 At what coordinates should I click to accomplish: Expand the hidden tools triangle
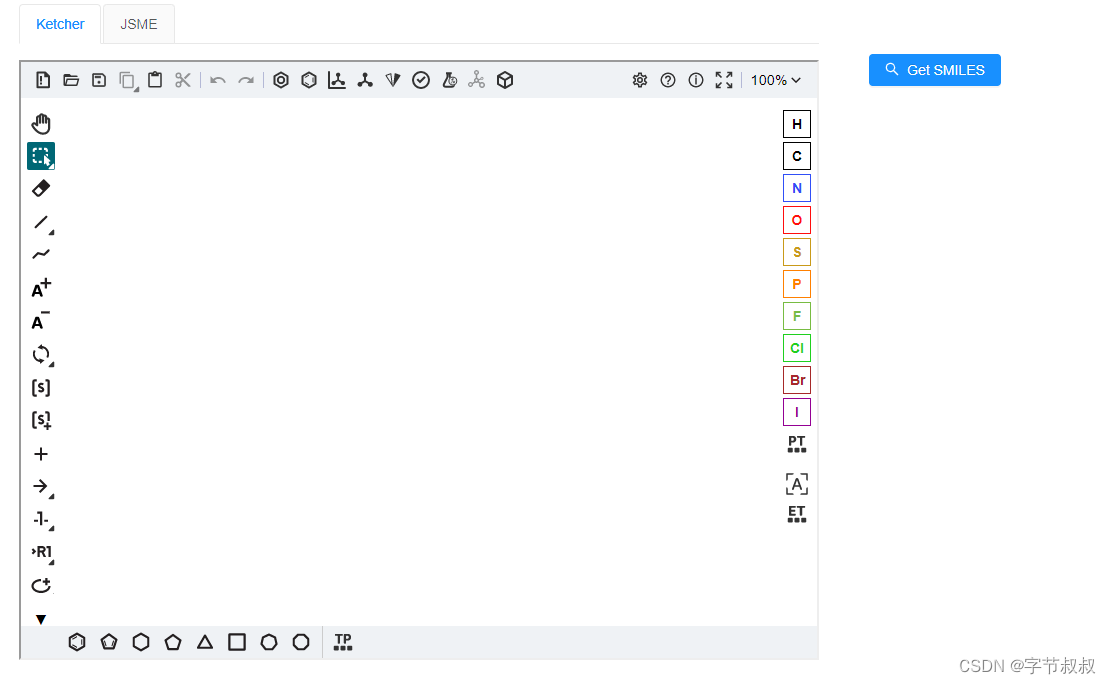tap(41, 618)
